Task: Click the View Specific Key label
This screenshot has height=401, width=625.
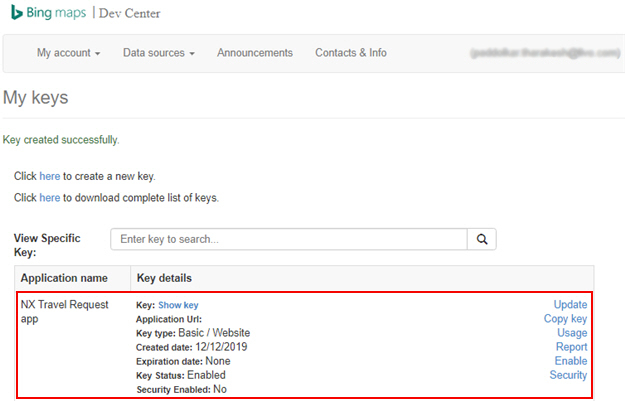Action: (47, 245)
